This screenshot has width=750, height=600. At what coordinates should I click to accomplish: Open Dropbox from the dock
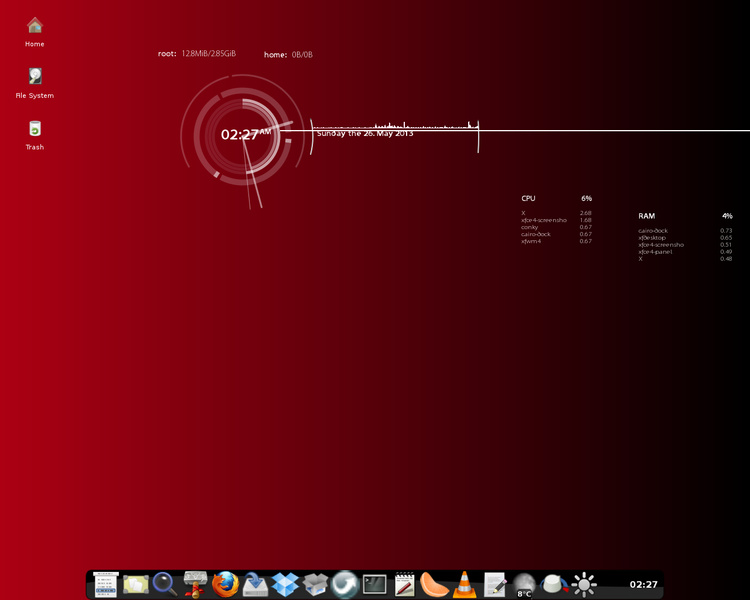tap(285, 584)
